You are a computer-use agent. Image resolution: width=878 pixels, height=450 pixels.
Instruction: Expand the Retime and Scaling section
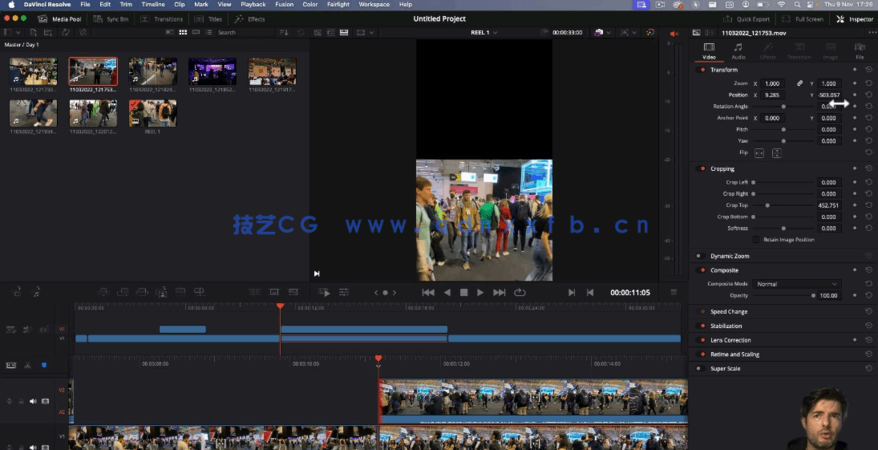tap(735, 354)
